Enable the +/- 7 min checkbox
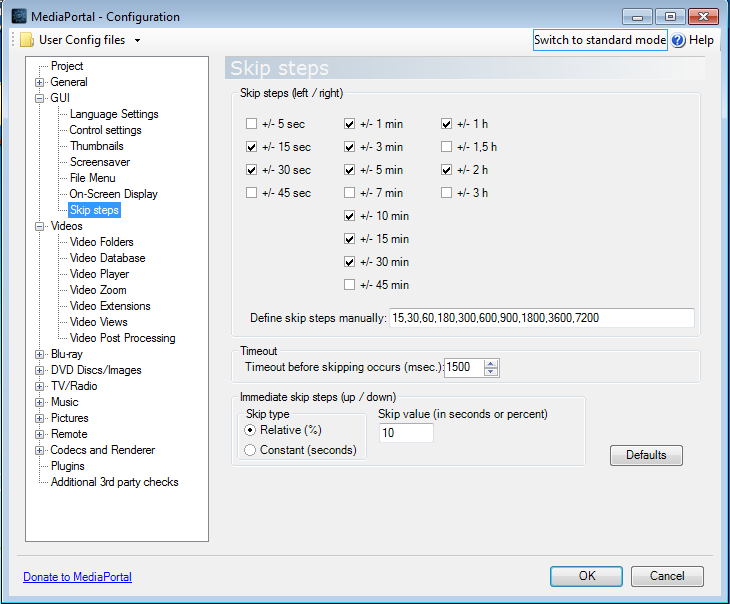 349,192
